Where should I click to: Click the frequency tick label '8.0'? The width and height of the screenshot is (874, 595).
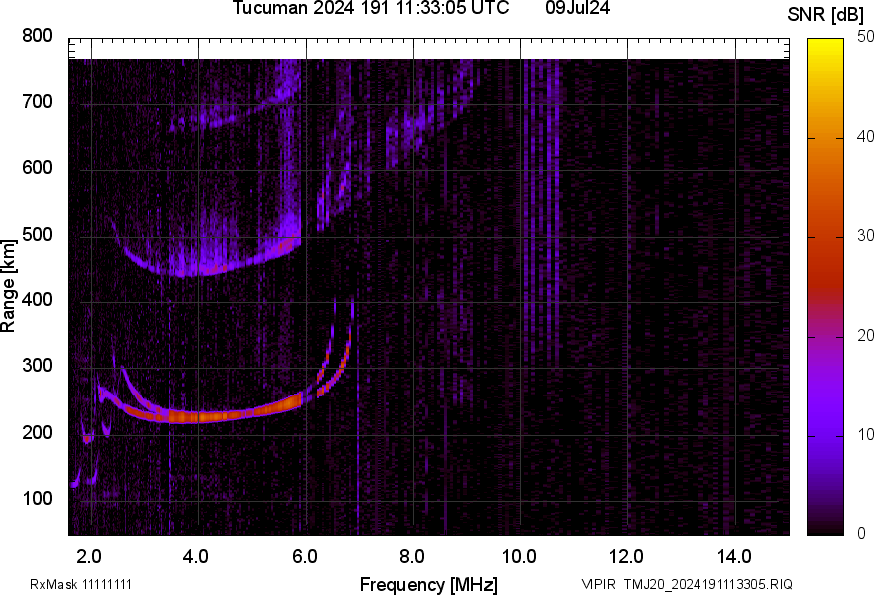click(x=411, y=557)
